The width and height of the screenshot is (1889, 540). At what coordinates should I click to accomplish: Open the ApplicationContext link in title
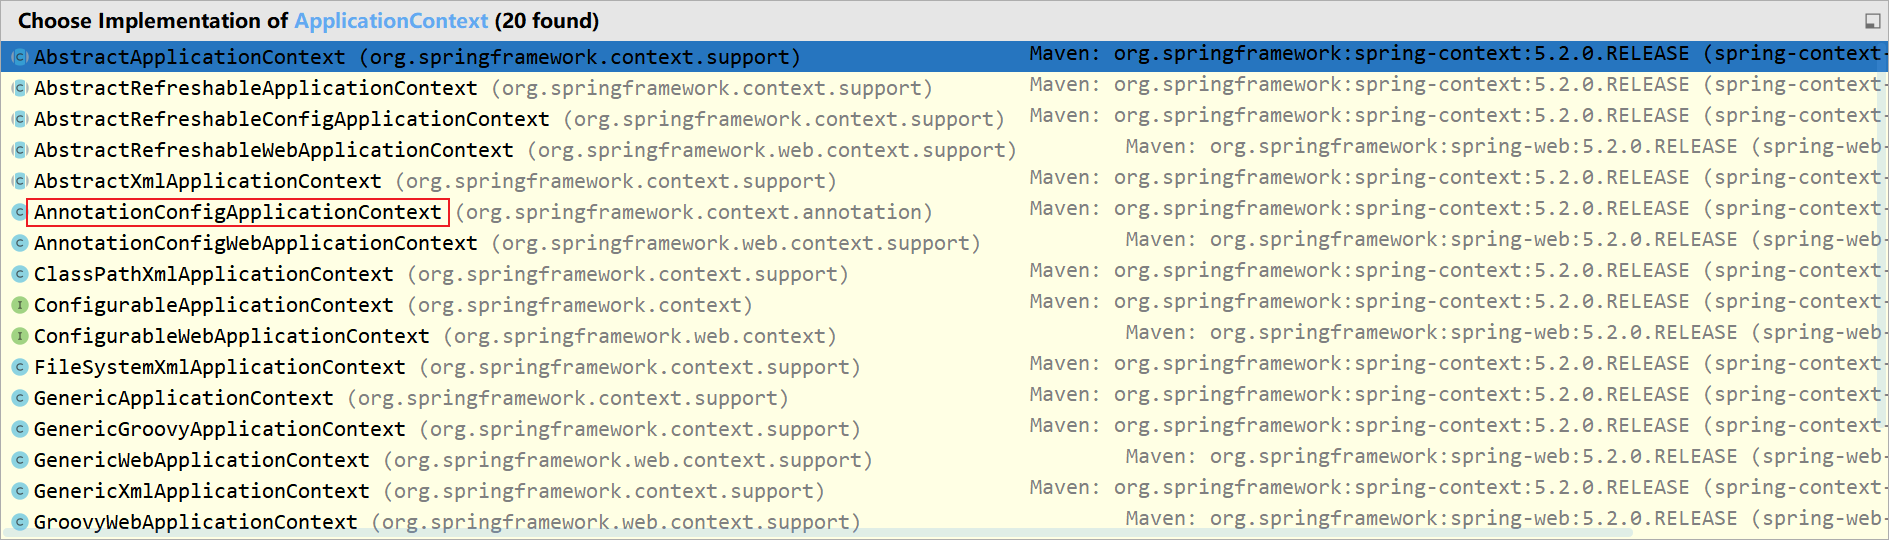[391, 21]
